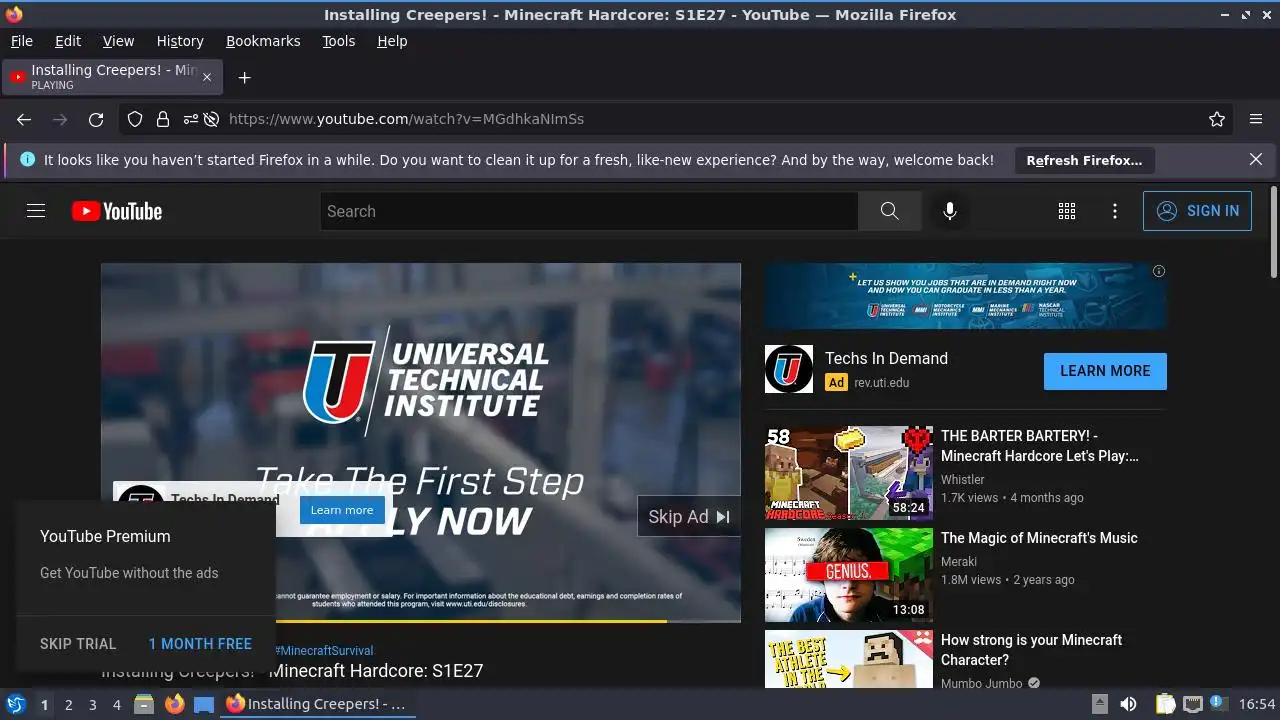Open the History menu
Viewport: 1280px width, 720px height.
[180, 41]
